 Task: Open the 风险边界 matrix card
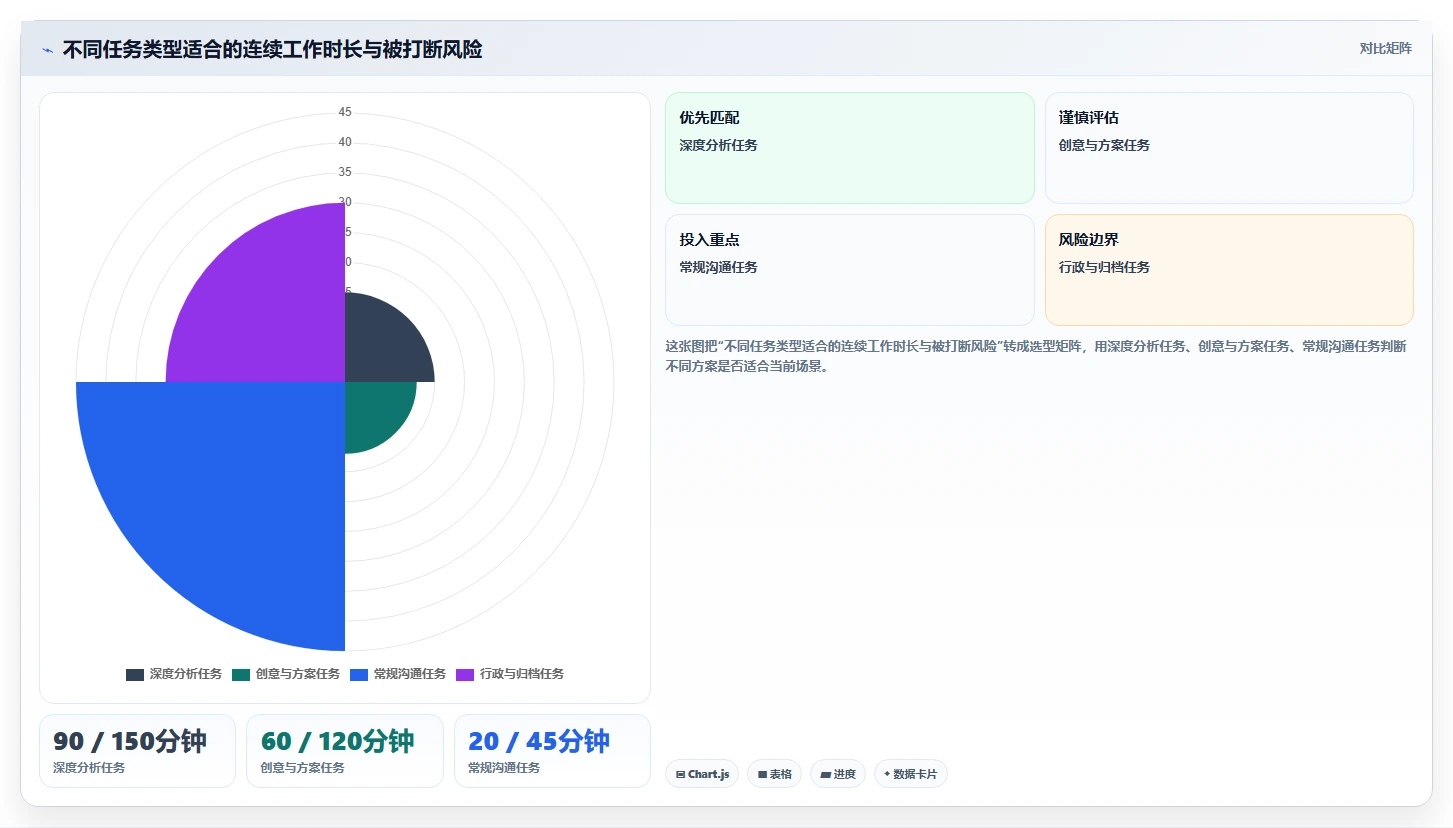coord(1229,270)
